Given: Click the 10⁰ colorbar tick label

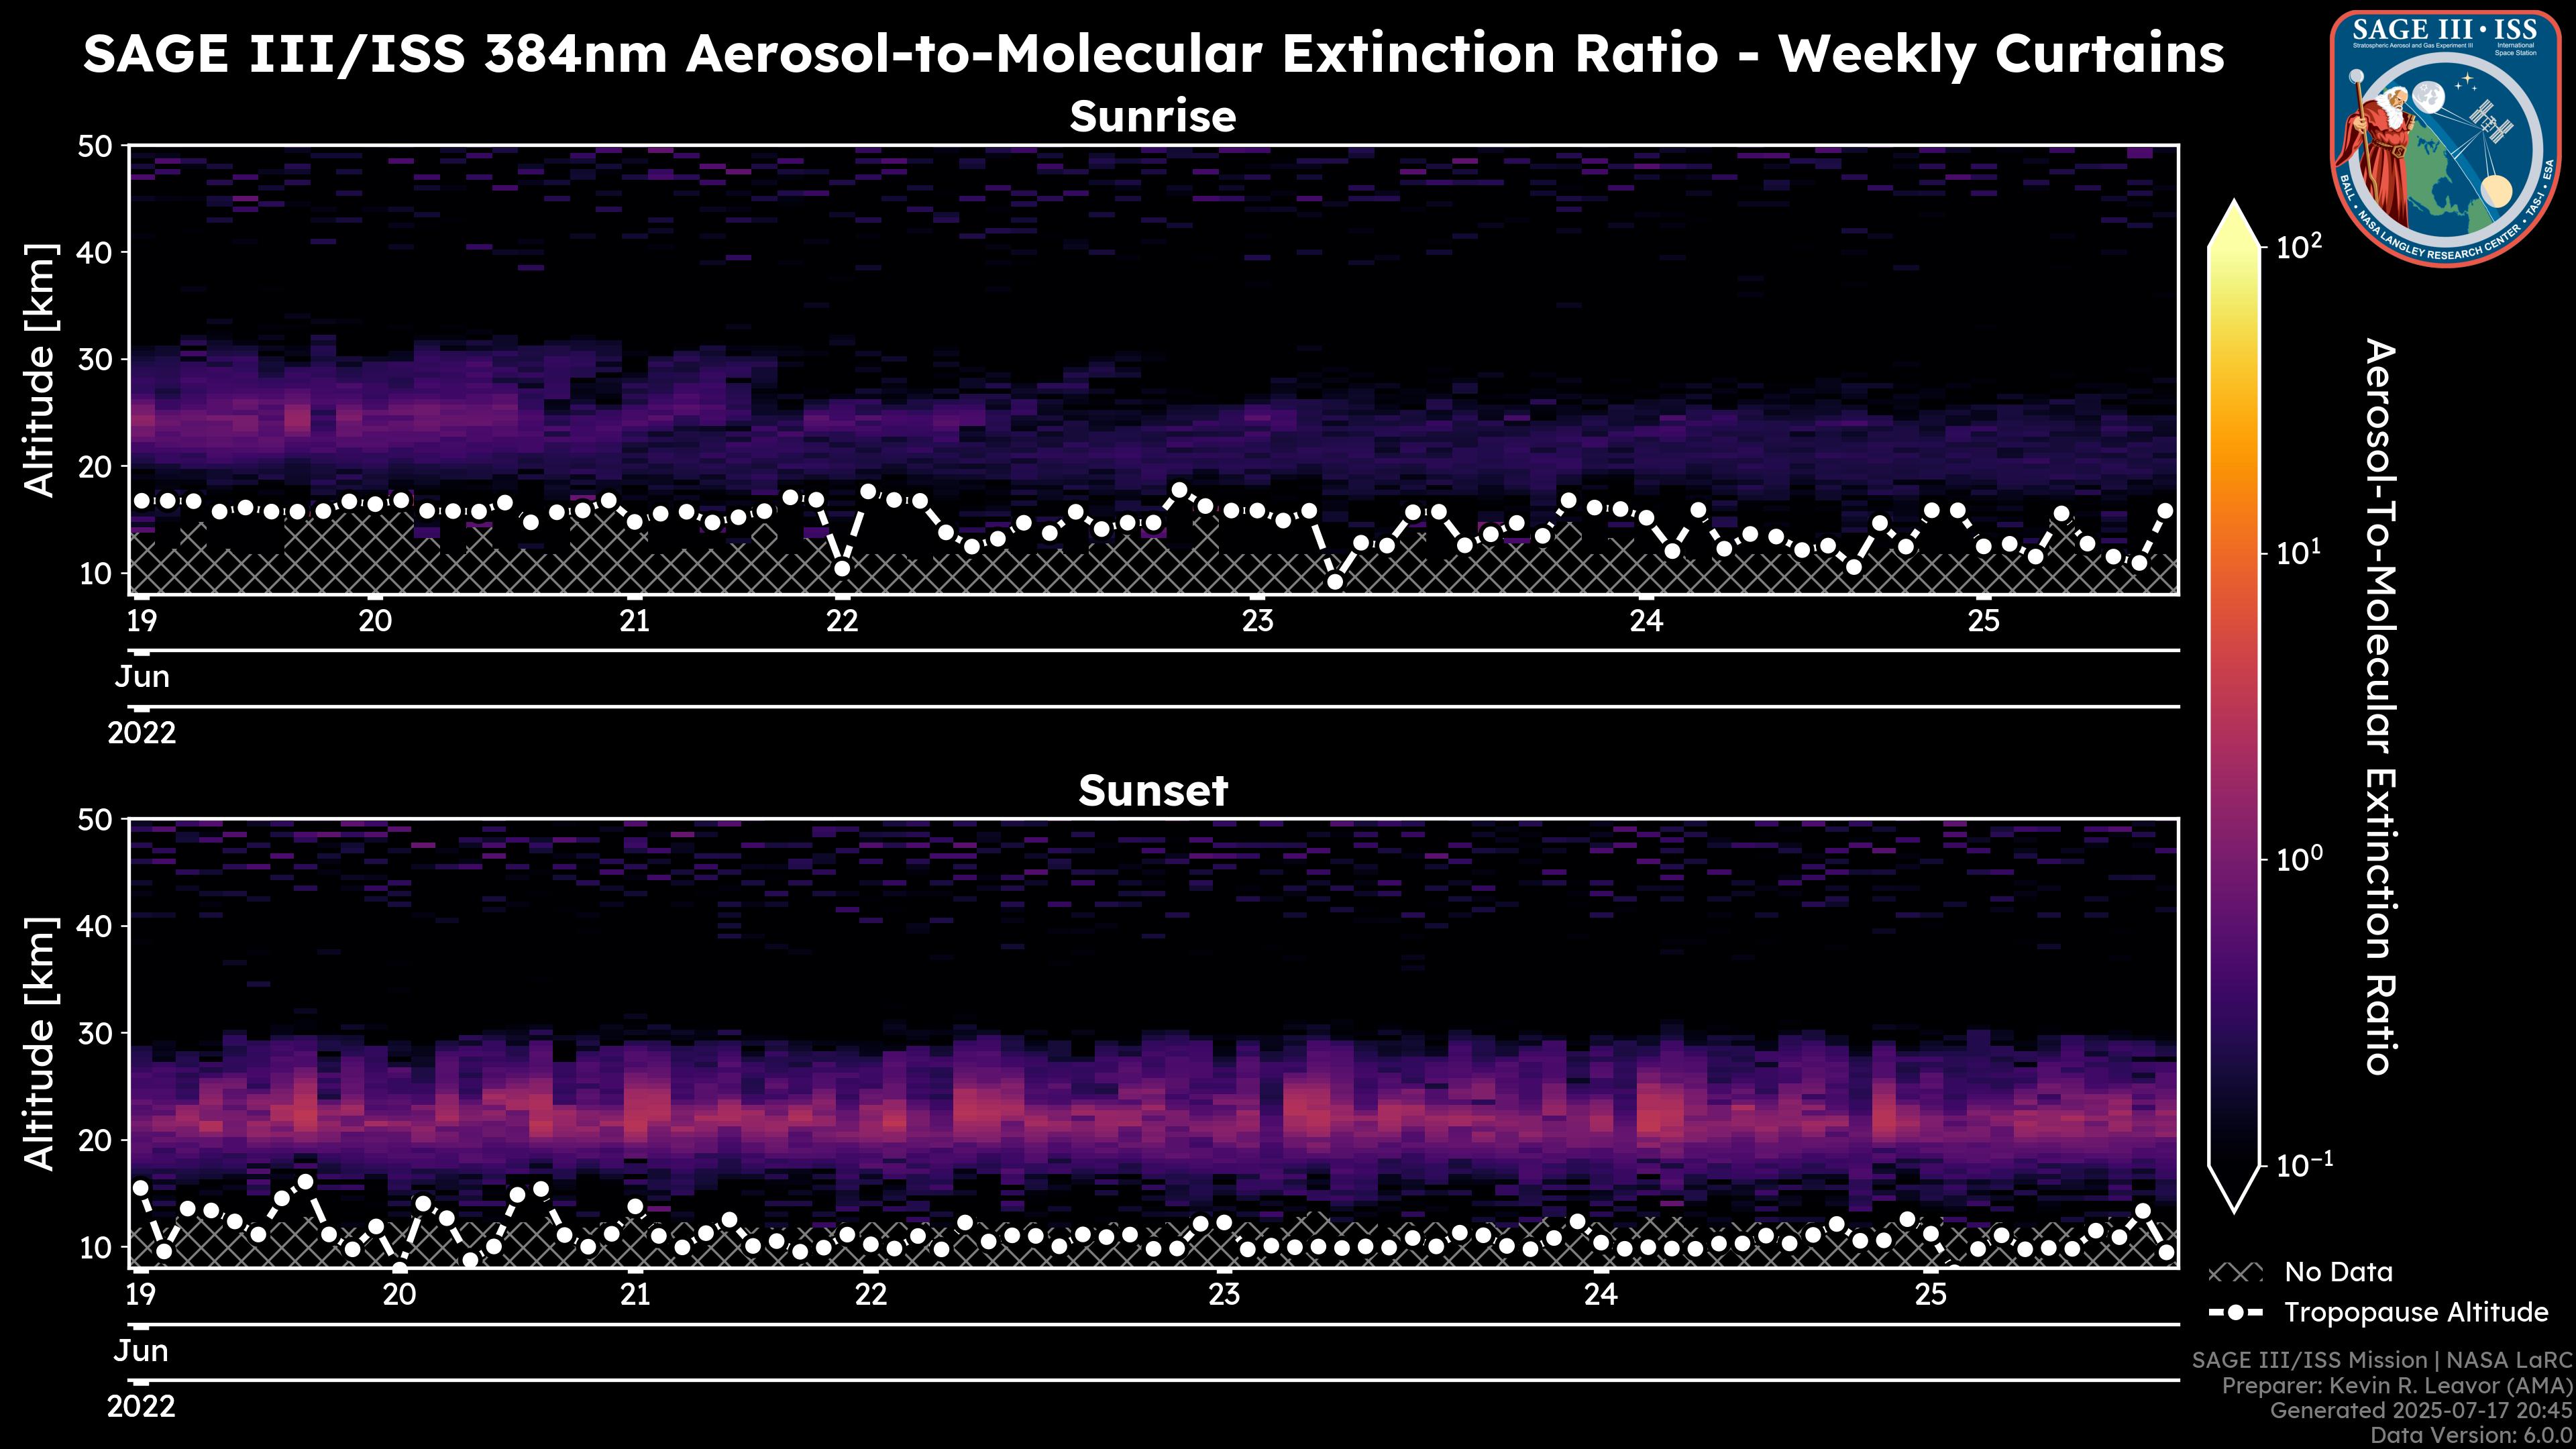Looking at the screenshot, I should tap(2299, 859).
